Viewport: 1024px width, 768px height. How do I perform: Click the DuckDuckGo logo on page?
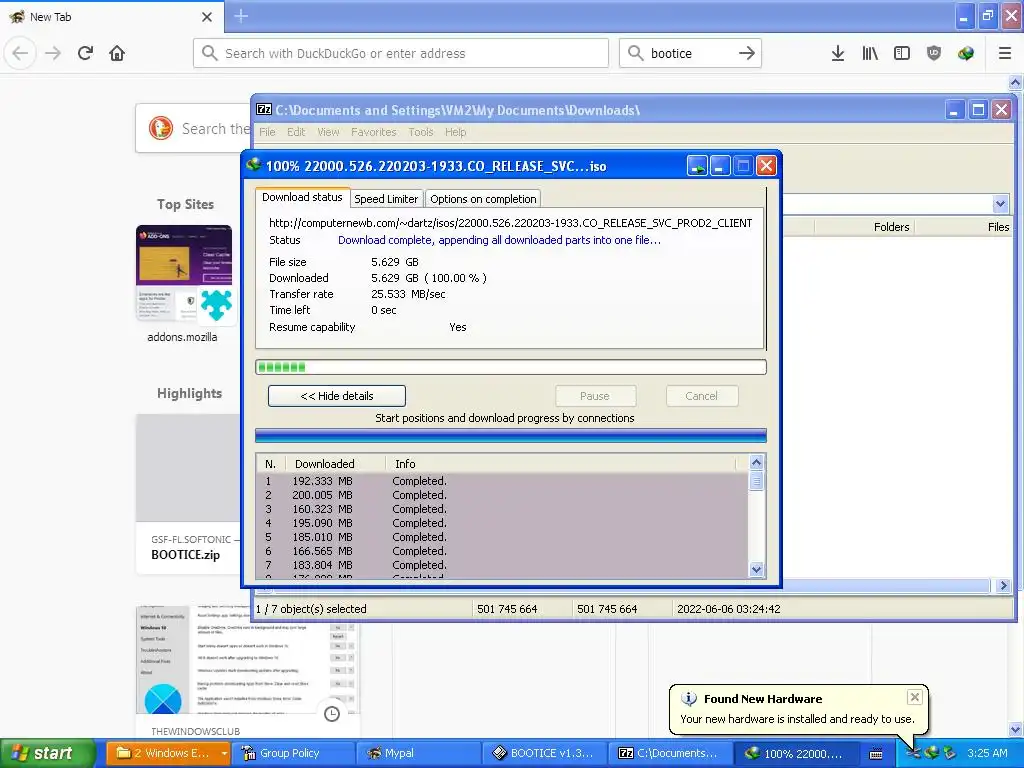[161, 128]
